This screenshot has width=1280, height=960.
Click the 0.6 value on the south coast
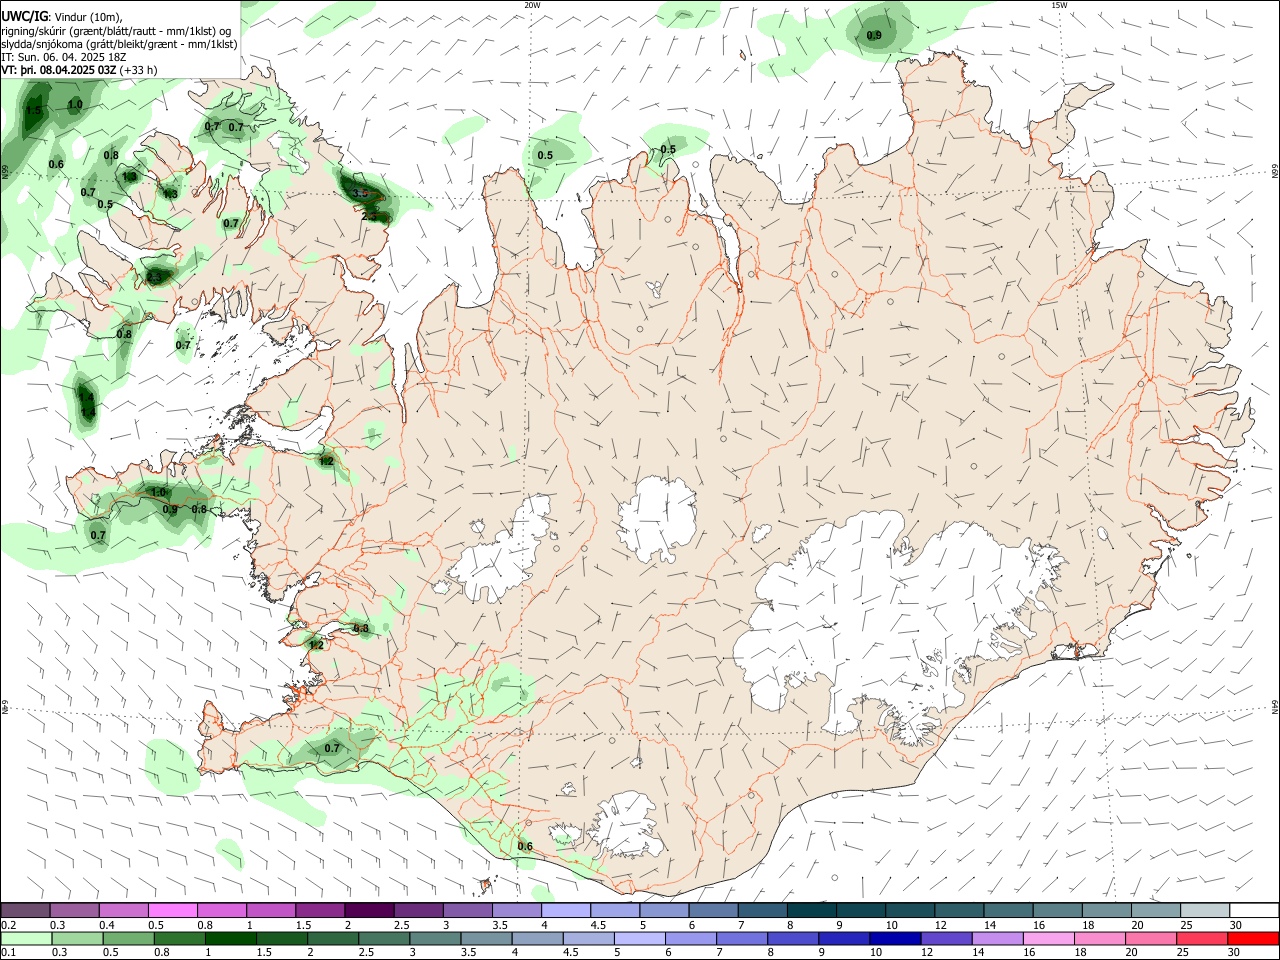(525, 847)
